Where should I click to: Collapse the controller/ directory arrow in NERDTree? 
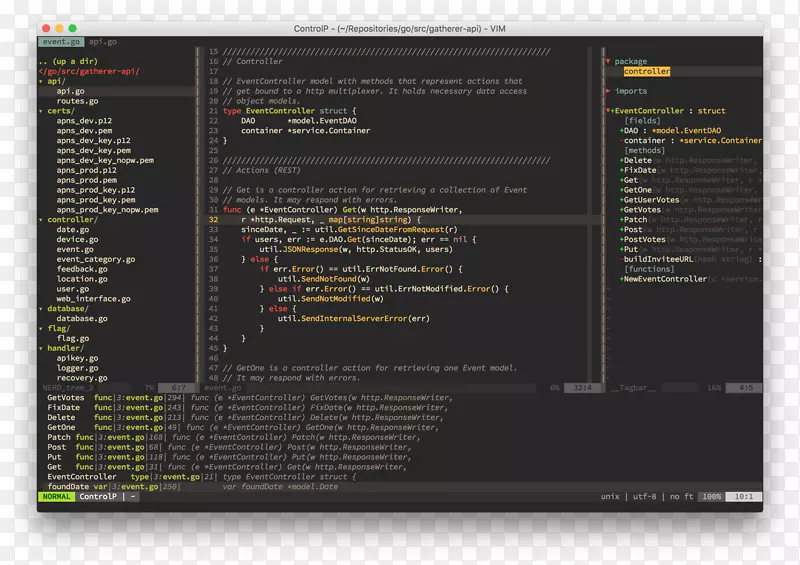[42, 219]
